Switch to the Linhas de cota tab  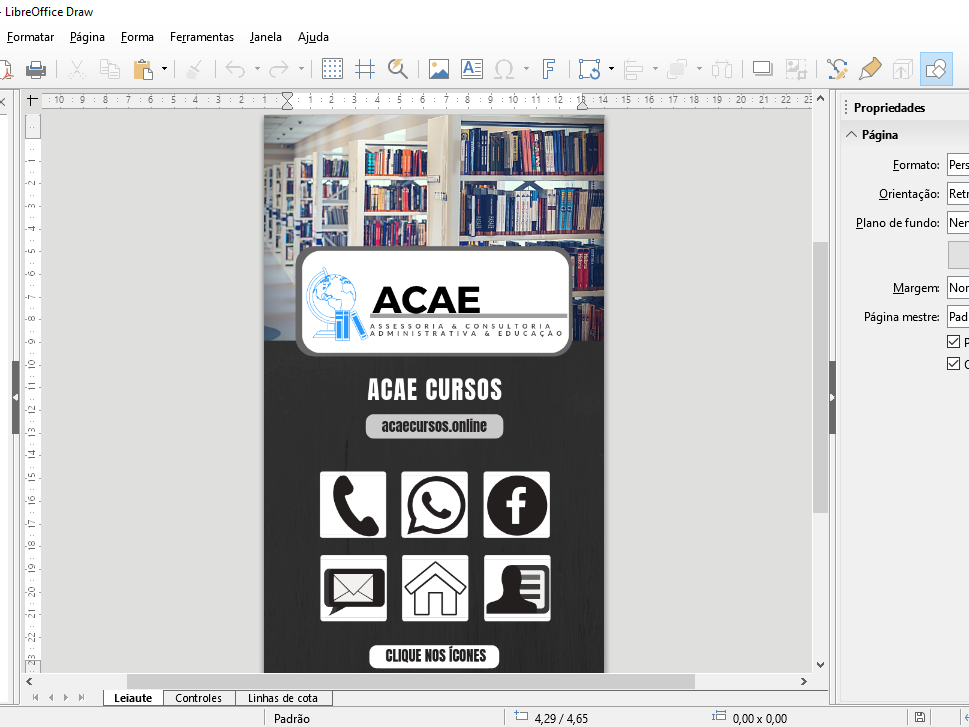[x=283, y=698]
